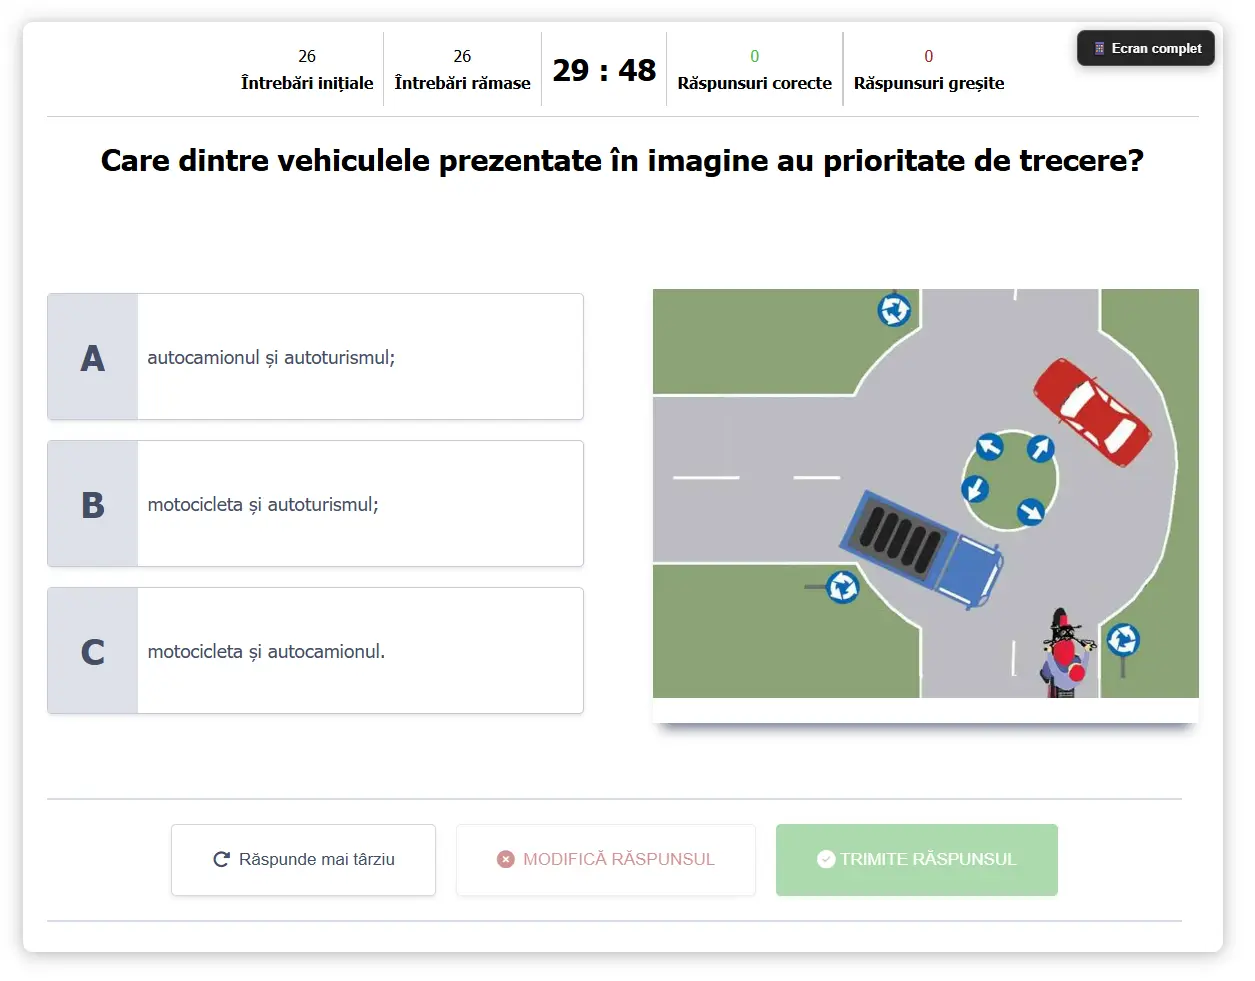Click Răspunsuri corecte counter

click(755, 69)
